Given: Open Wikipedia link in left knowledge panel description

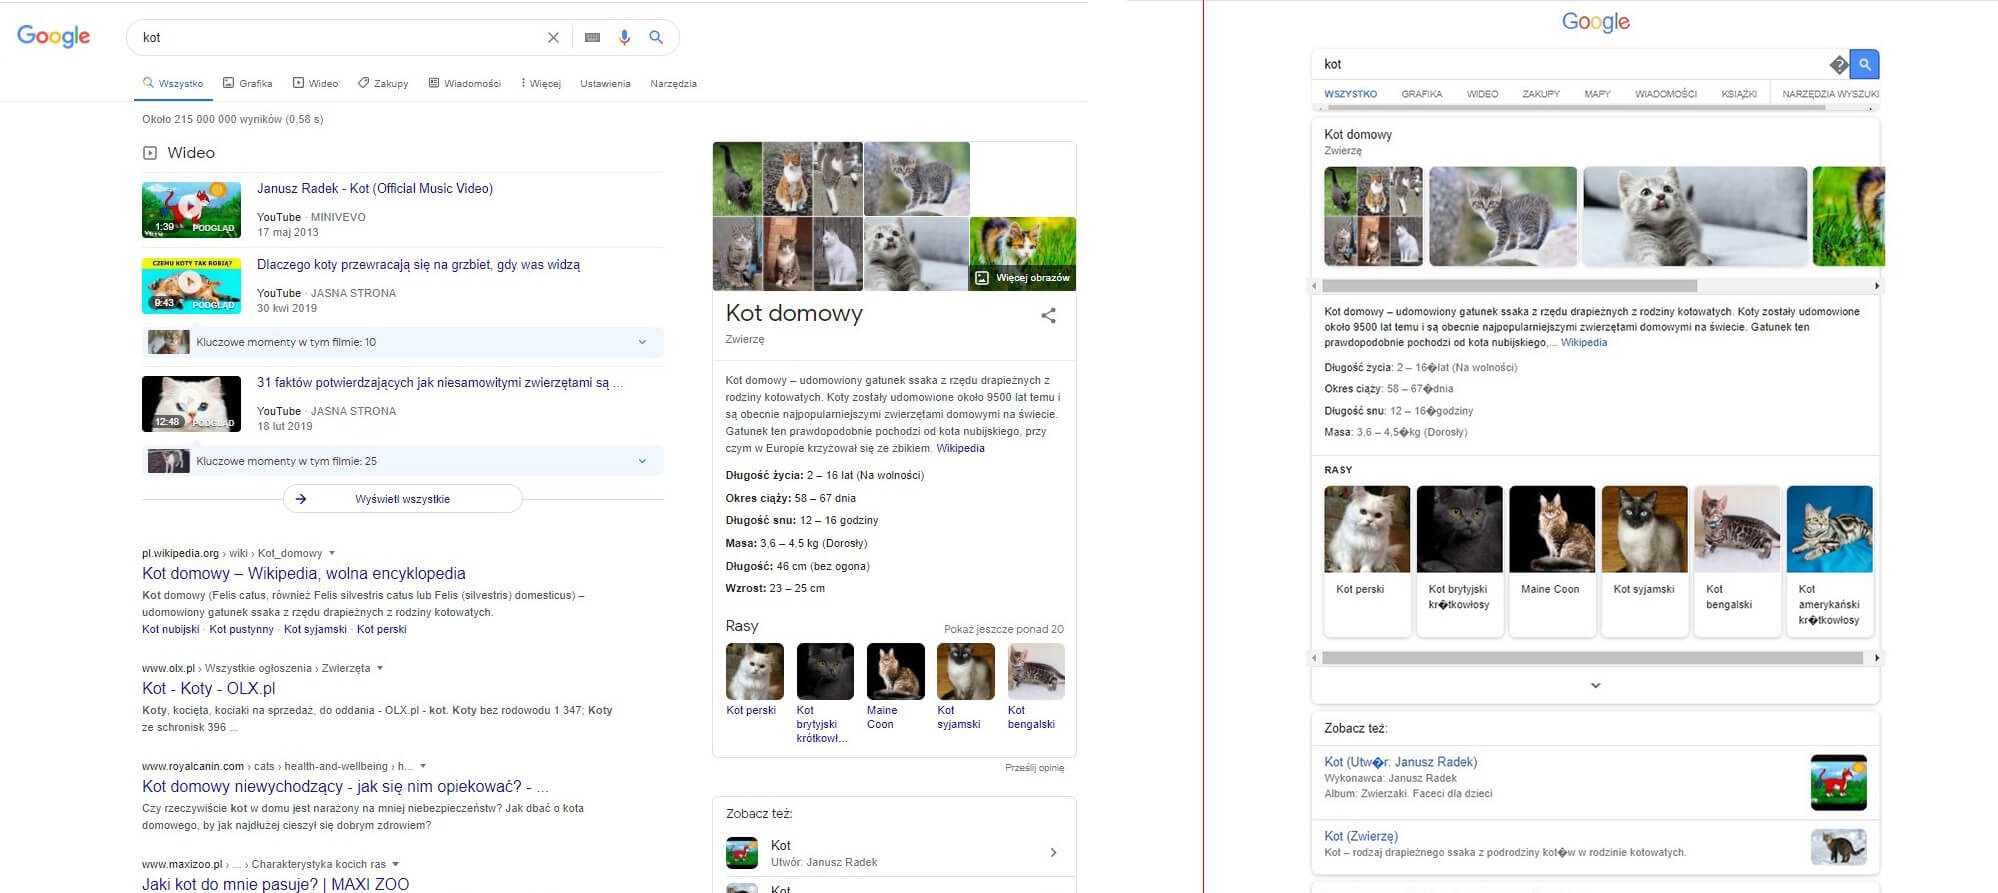Looking at the screenshot, I should coord(960,448).
